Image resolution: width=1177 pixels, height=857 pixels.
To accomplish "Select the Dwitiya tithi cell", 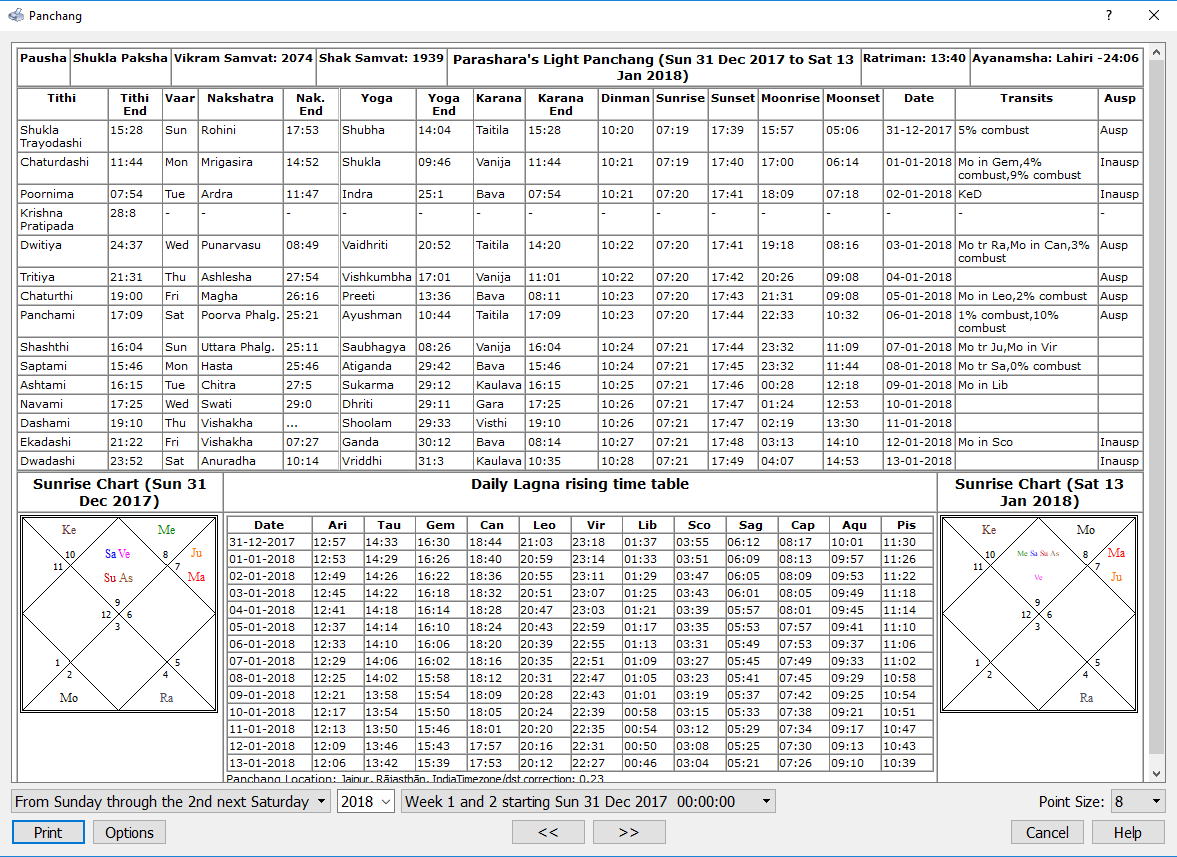I will pos(62,251).
